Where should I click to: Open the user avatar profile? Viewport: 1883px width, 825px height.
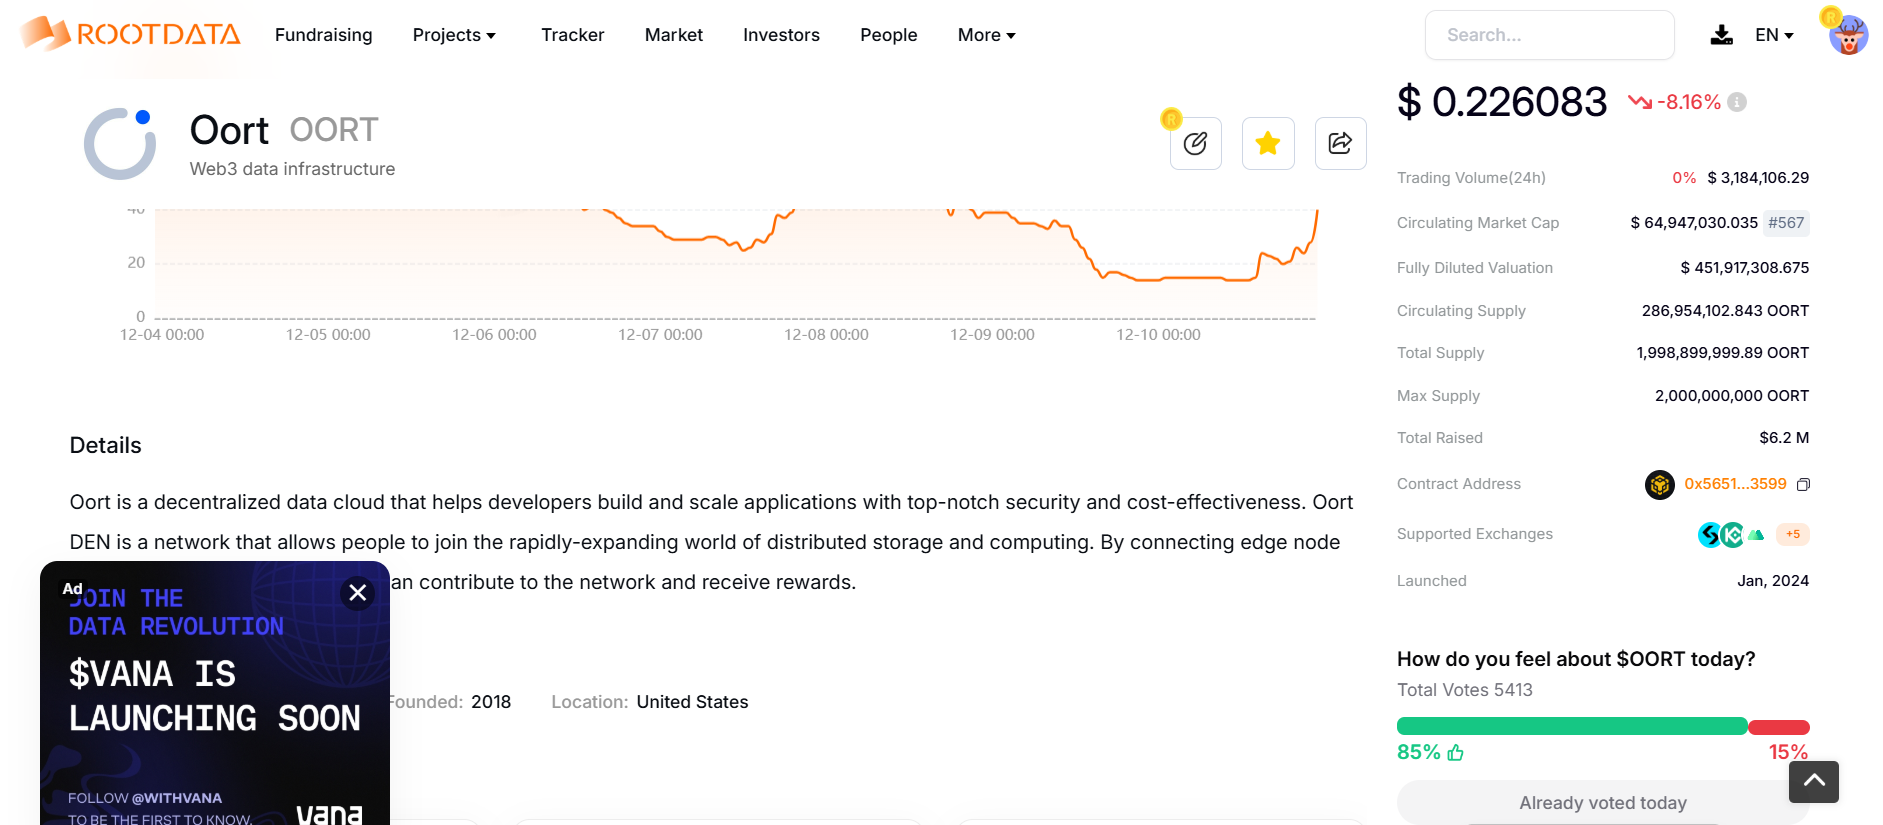point(1848,35)
